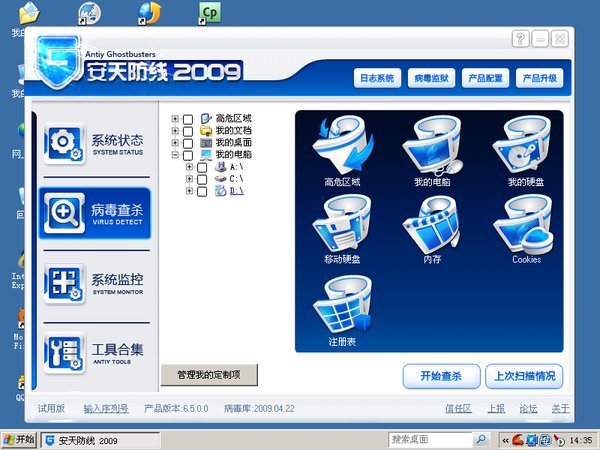The height and width of the screenshot is (450, 600).
Task: Click the C:\ hard drive icon
Action: click(x=220, y=179)
